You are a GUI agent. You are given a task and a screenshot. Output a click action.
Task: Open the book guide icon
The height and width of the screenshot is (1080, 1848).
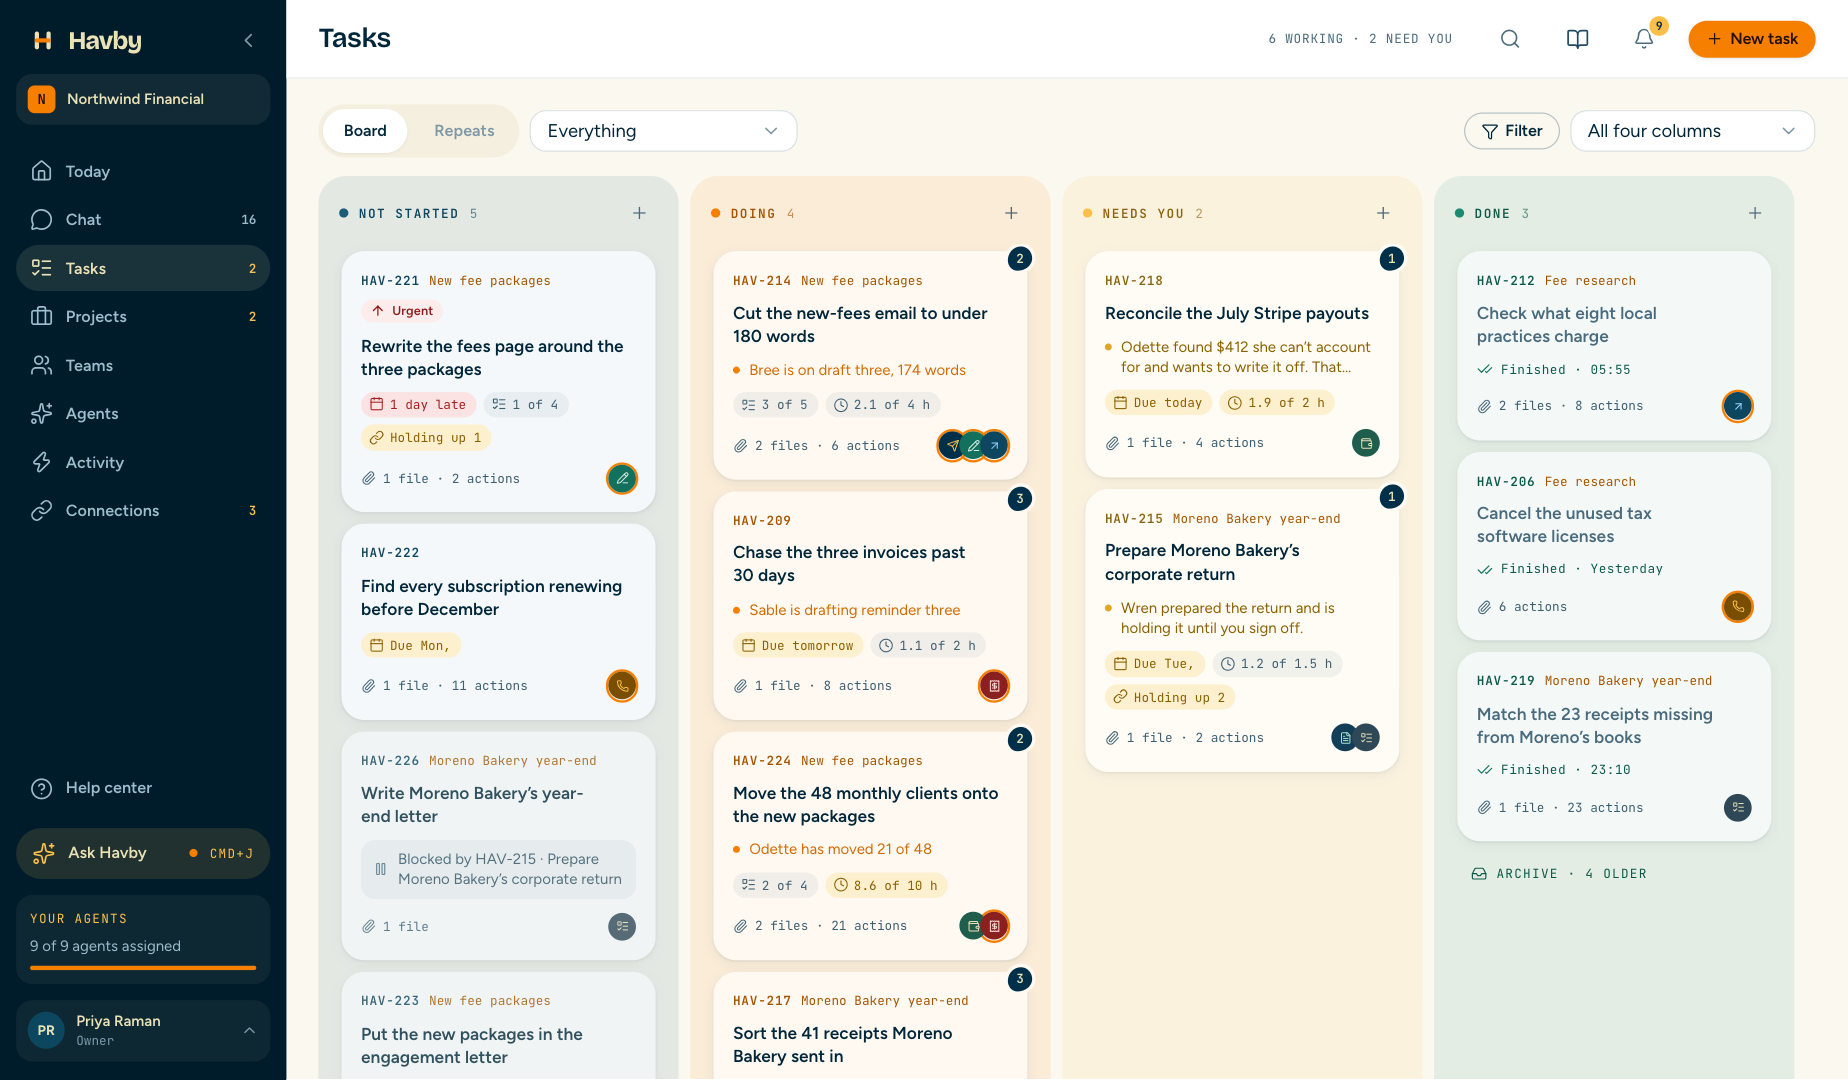click(1577, 39)
